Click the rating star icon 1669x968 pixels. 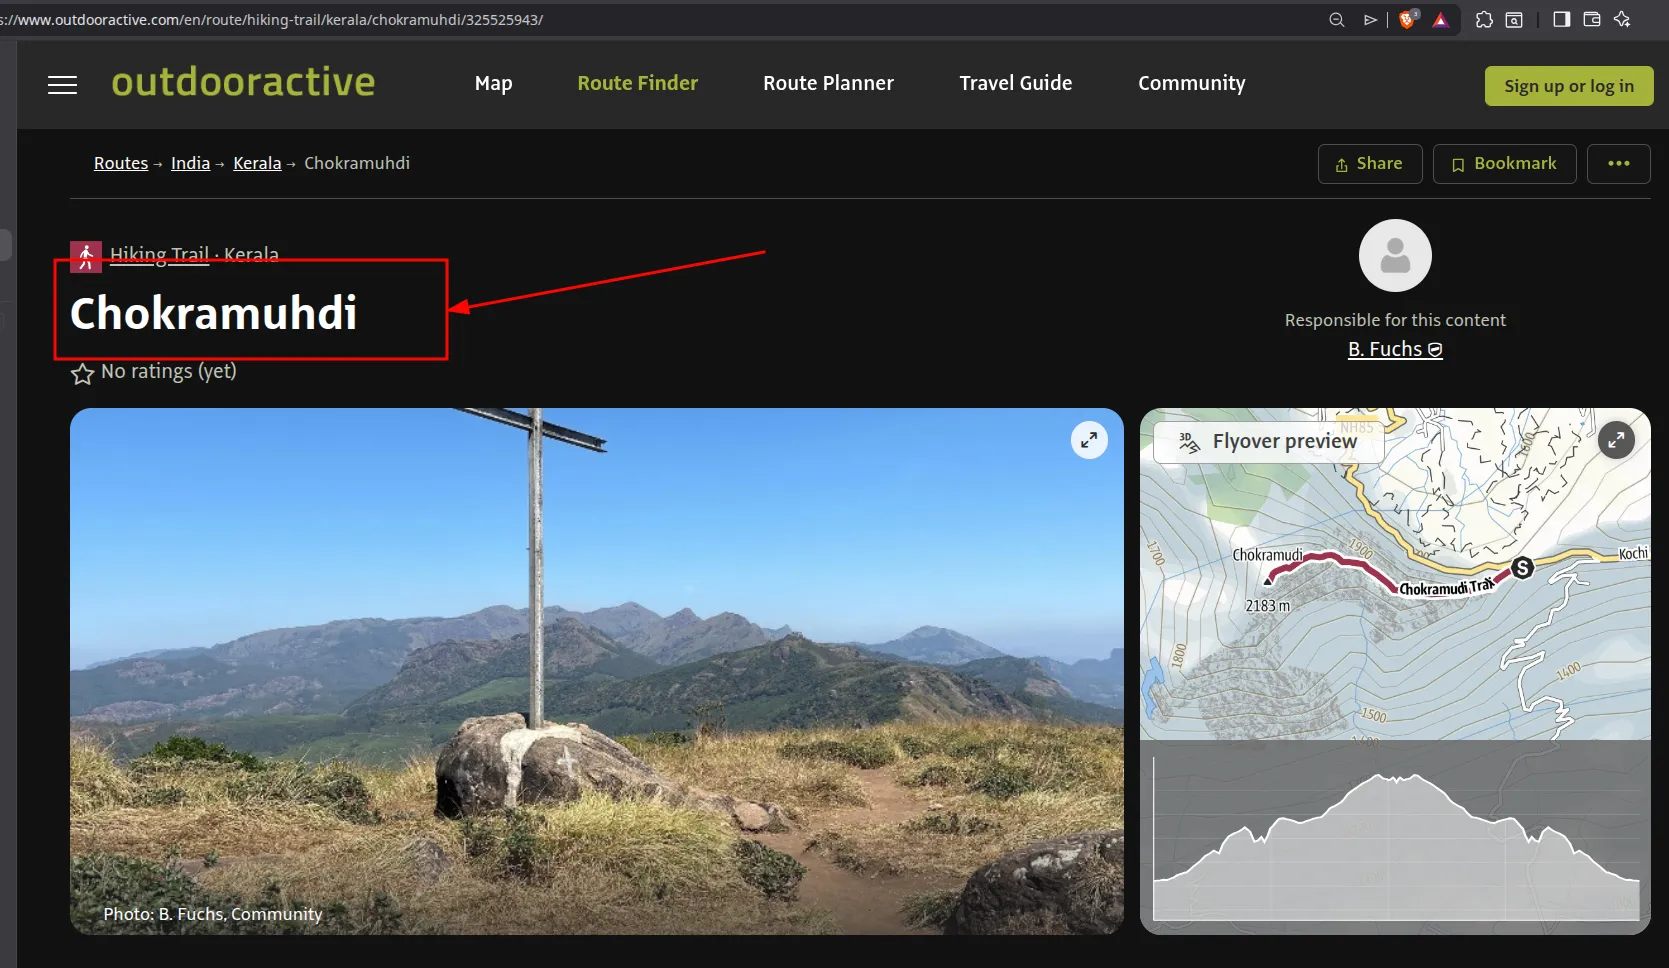pyautogui.click(x=82, y=374)
